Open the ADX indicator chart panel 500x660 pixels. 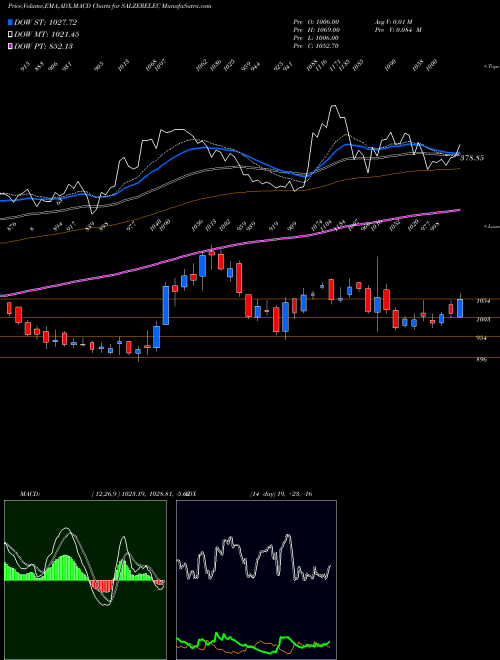pyautogui.click(x=256, y=580)
